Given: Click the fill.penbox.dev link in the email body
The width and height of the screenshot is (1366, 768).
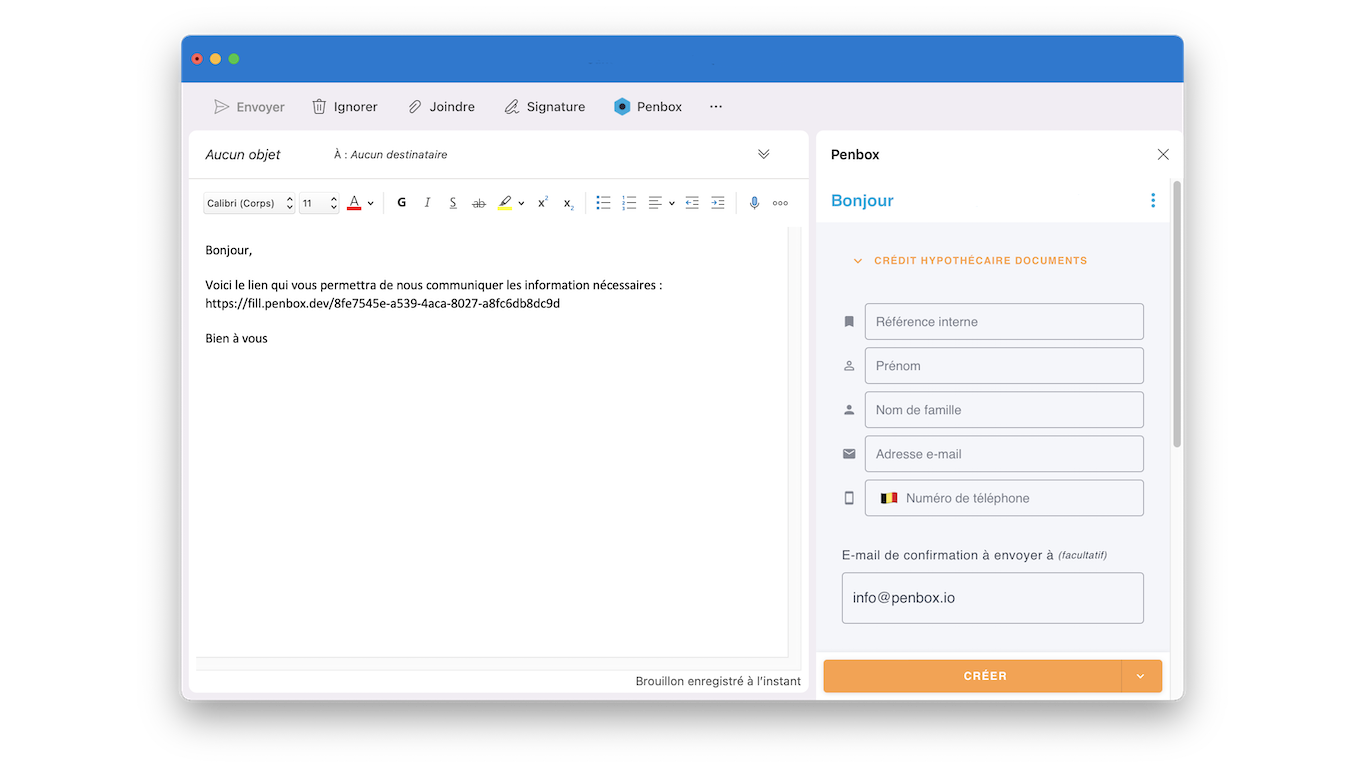Looking at the screenshot, I should [x=383, y=303].
